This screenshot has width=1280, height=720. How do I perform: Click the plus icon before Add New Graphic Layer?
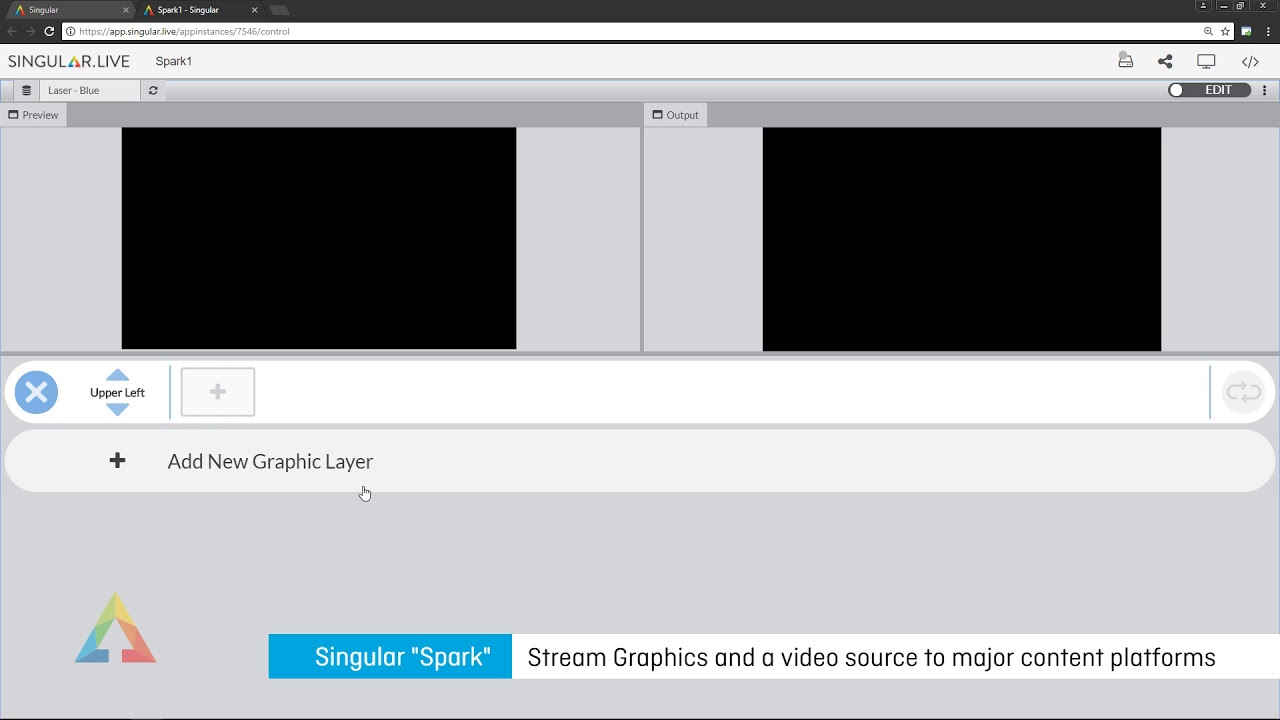117,460
